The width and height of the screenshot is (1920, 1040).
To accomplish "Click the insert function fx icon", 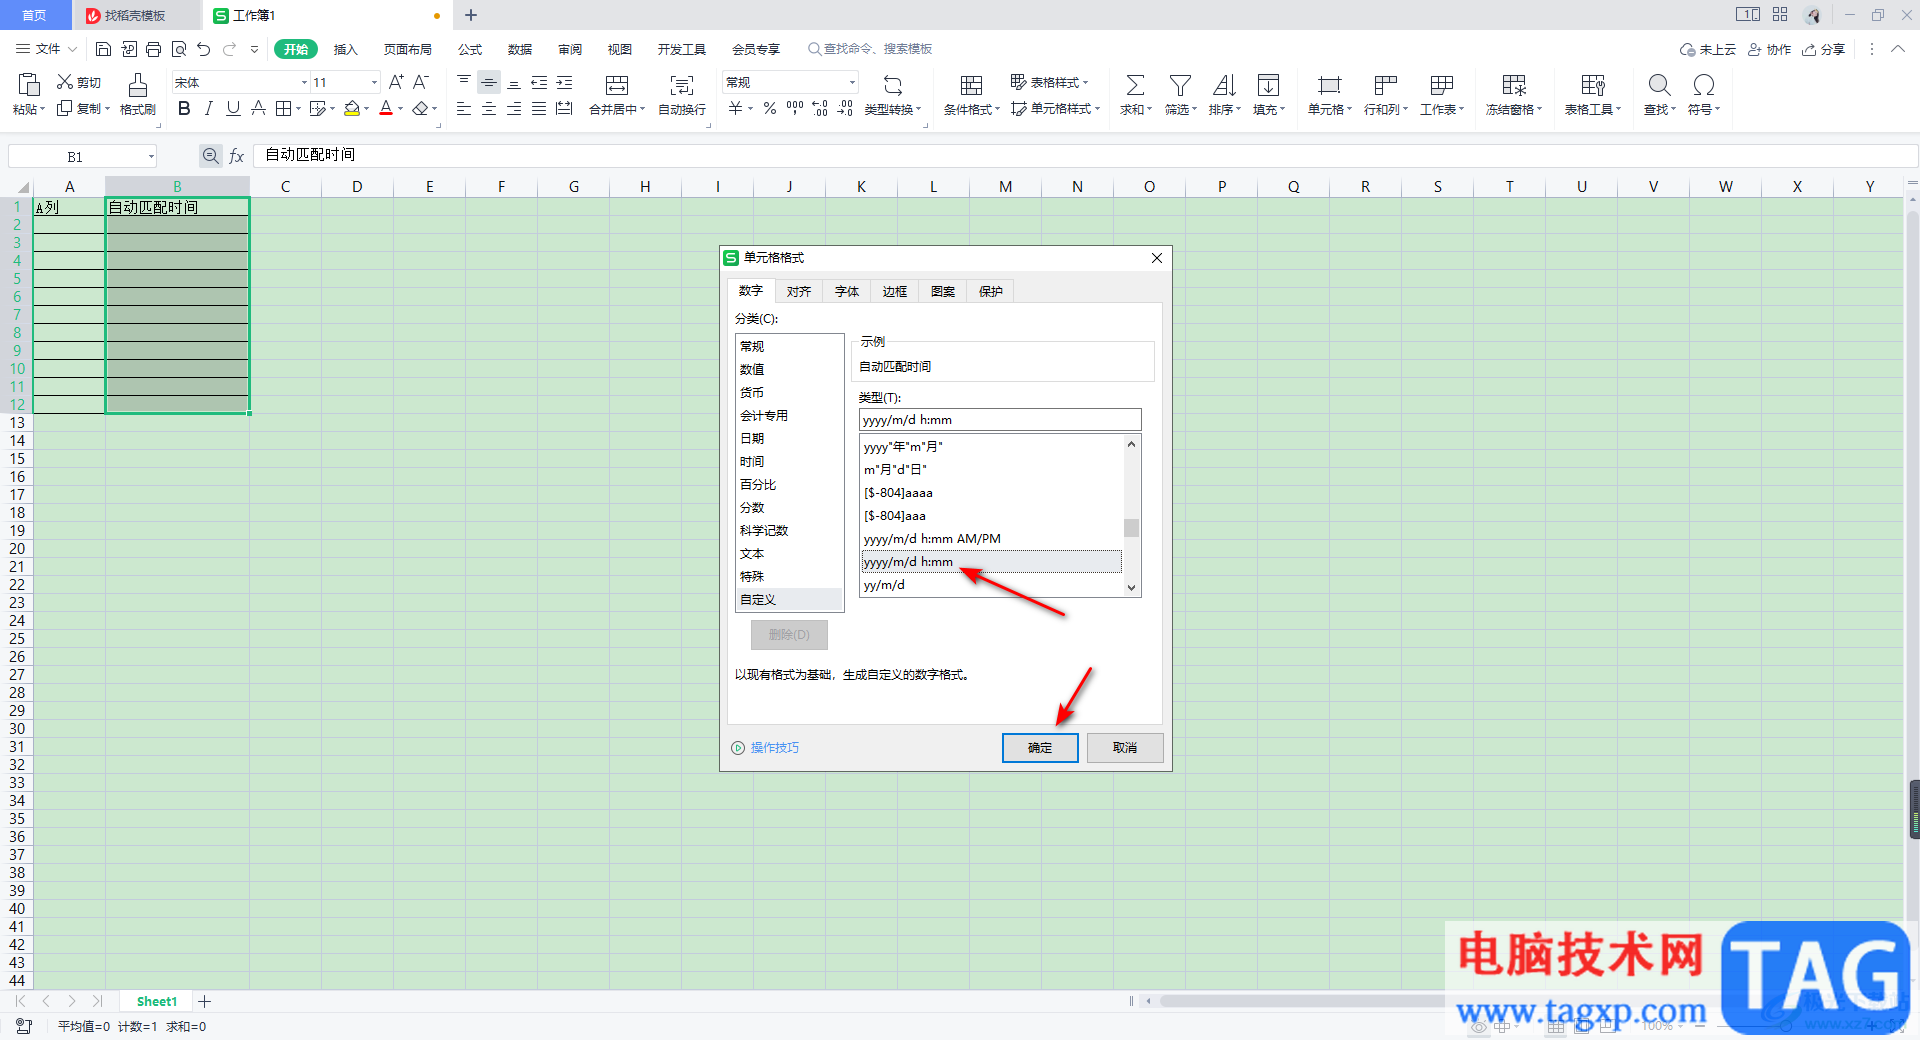I will click(x=237, y=156).
